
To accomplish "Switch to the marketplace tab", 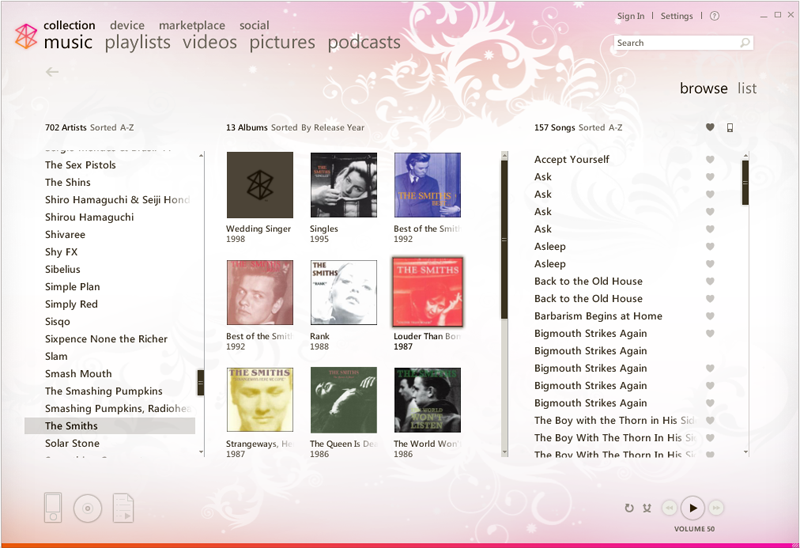I will pos(192,25).
